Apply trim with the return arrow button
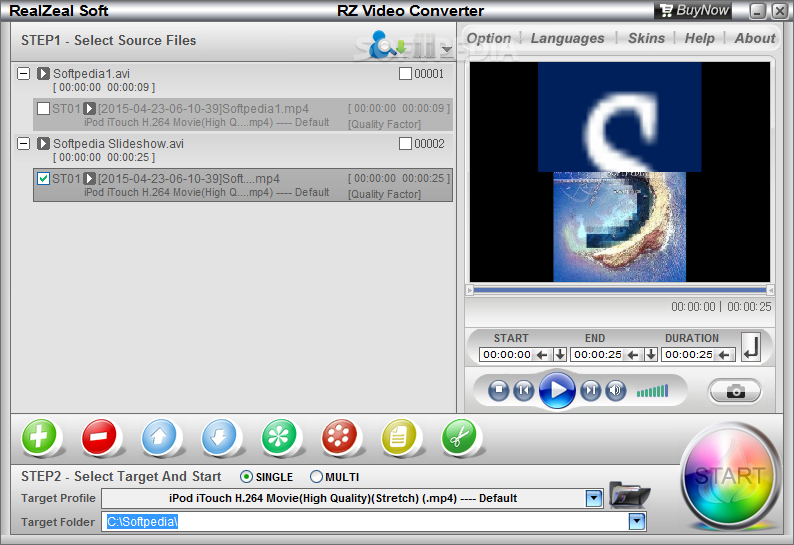 click(751, 347)
